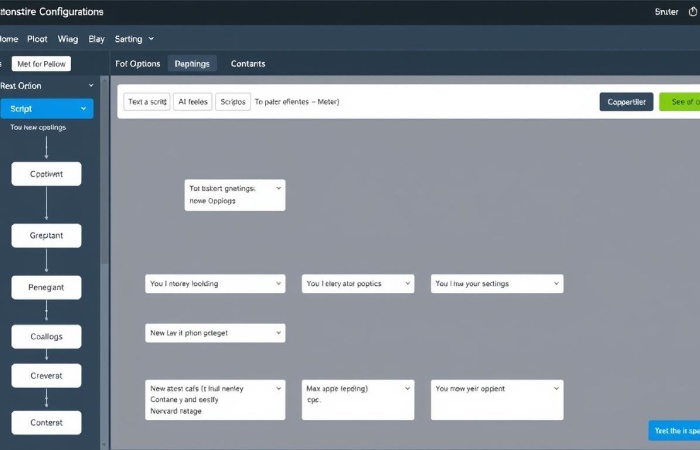
Task: Select the Fof Options tab
Action: click(x=138, y=64)
